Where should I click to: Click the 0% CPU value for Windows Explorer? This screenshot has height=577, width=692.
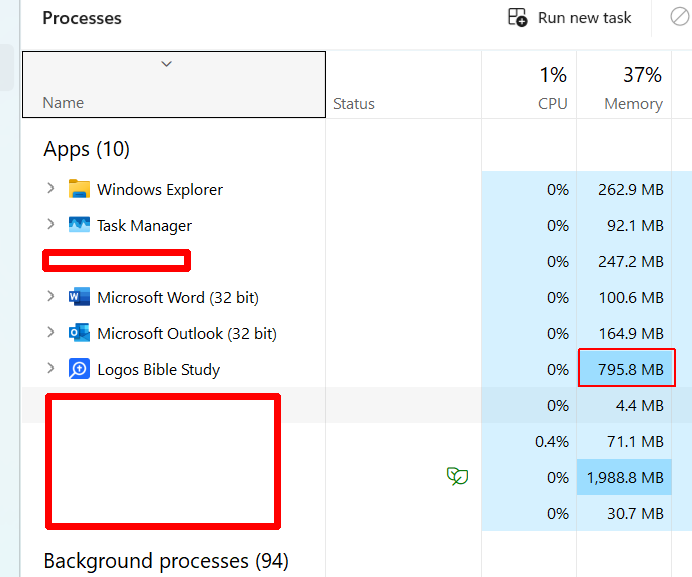558,190
